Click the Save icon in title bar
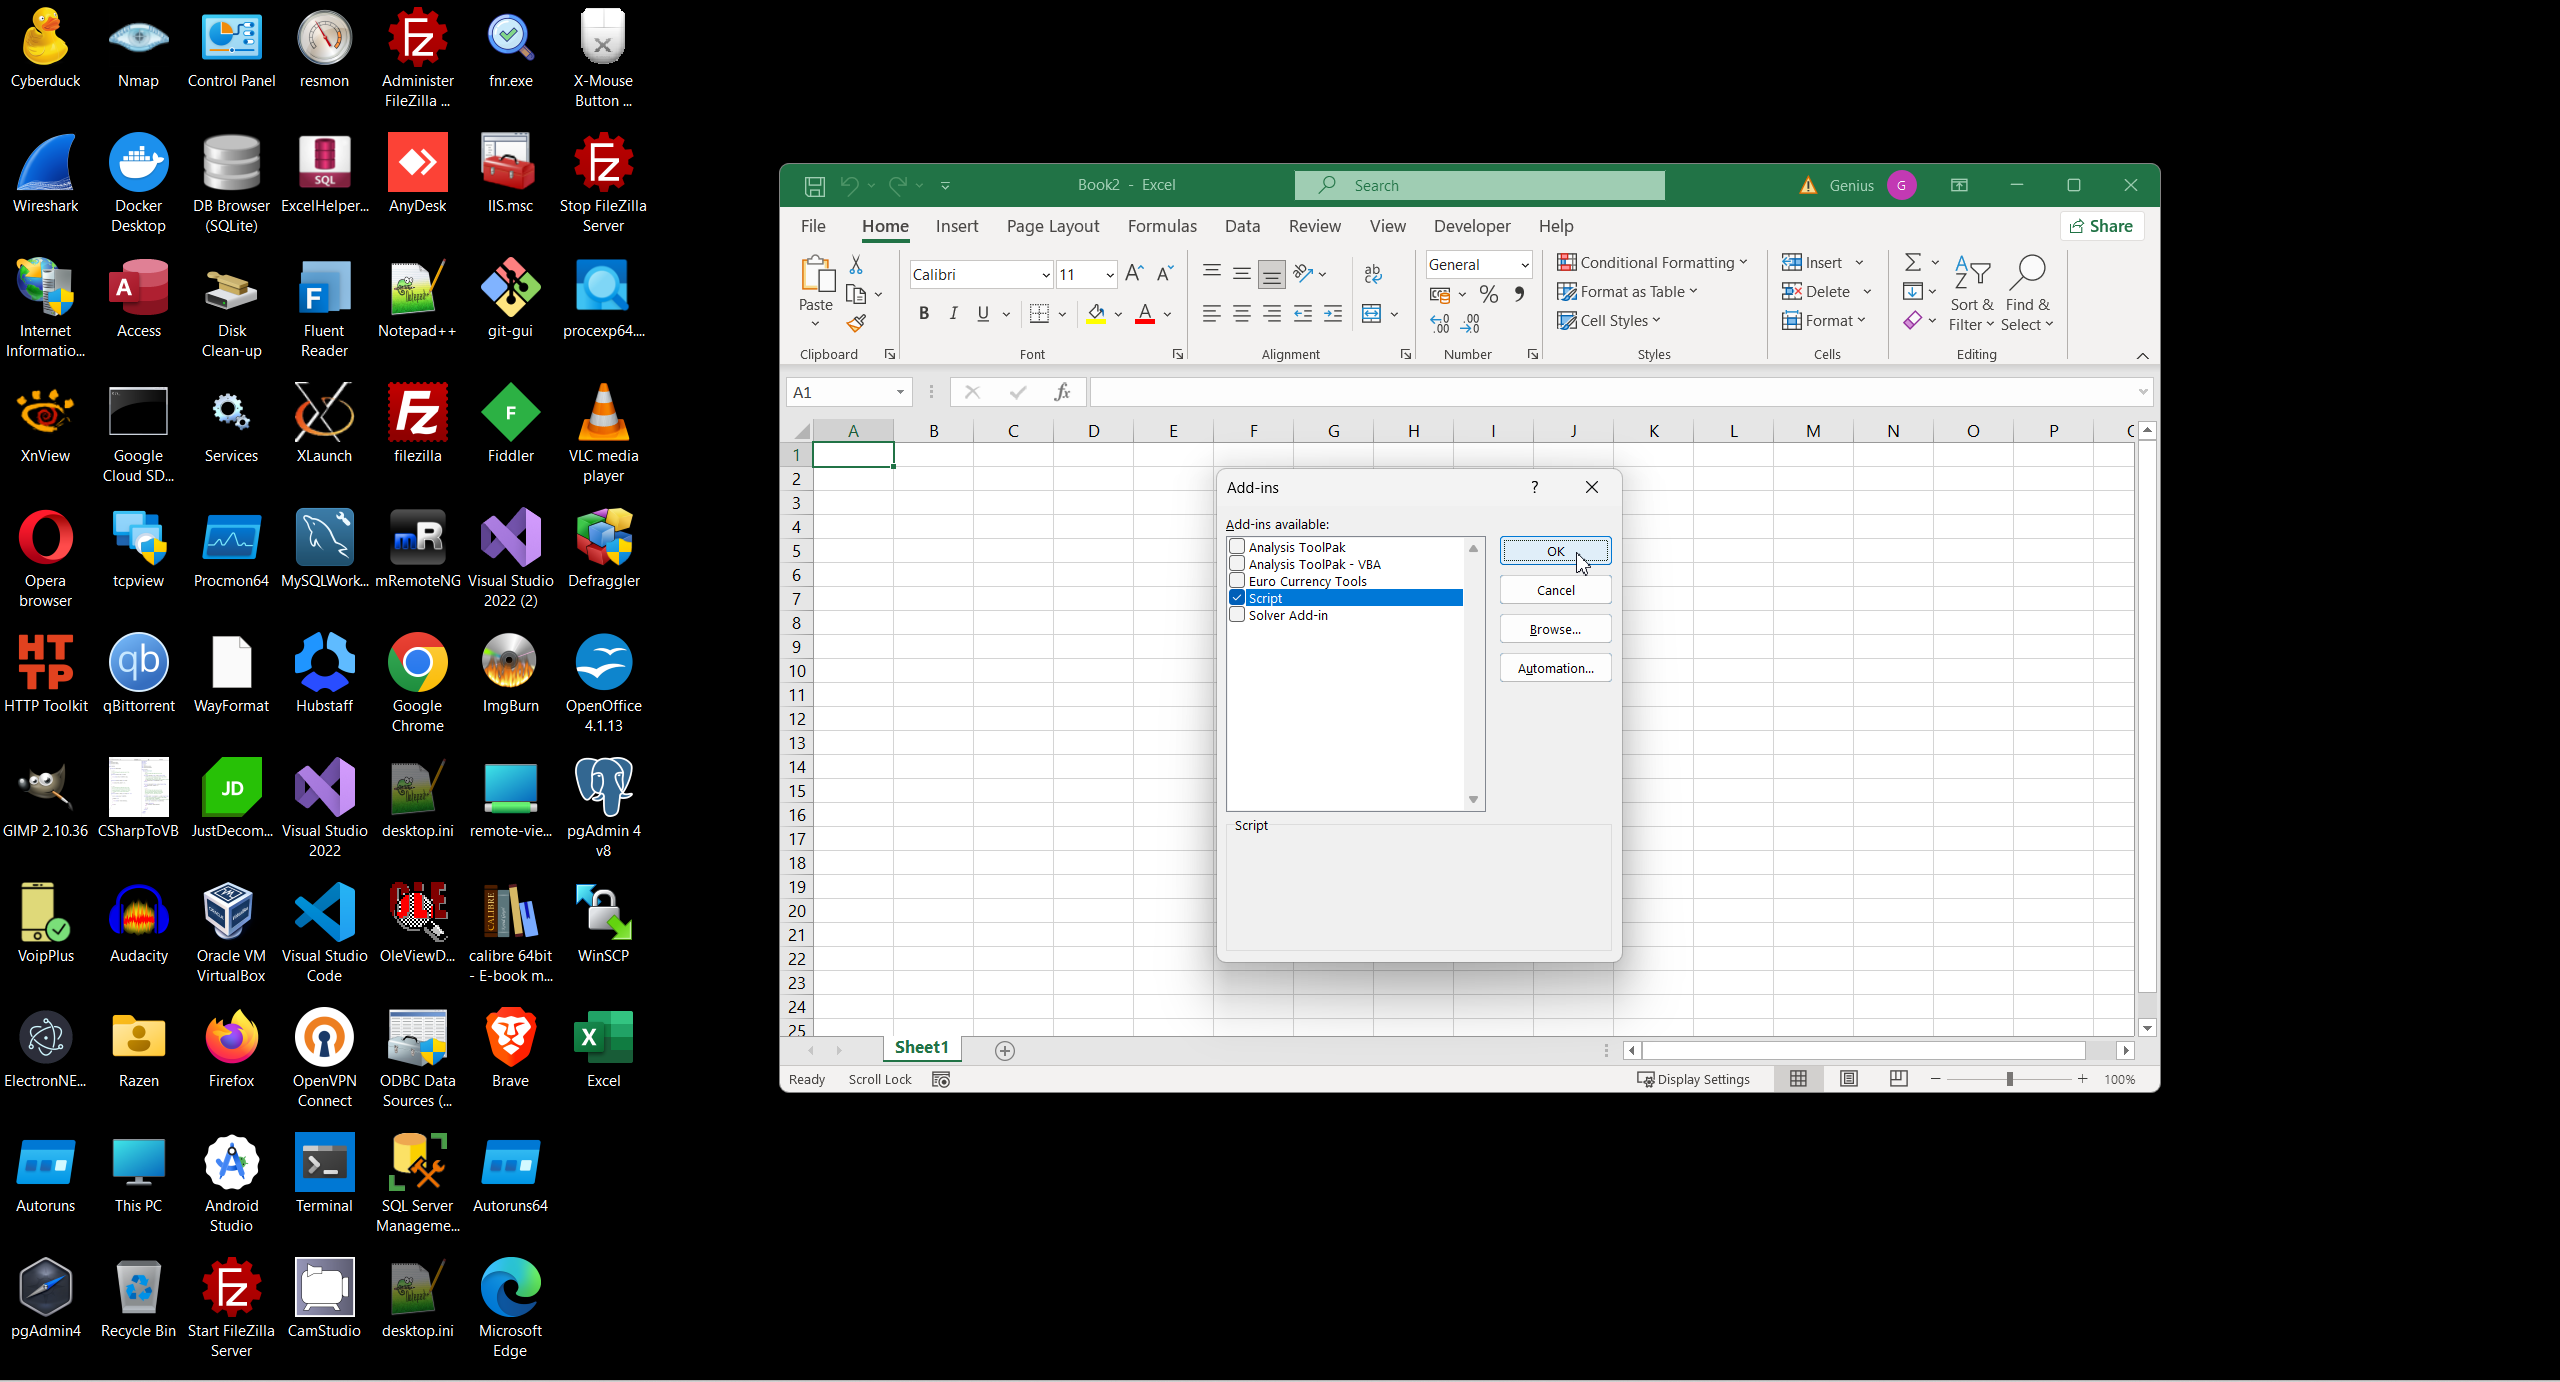This screenshot has width=2560, height=1382. click(x=814, y=186)
